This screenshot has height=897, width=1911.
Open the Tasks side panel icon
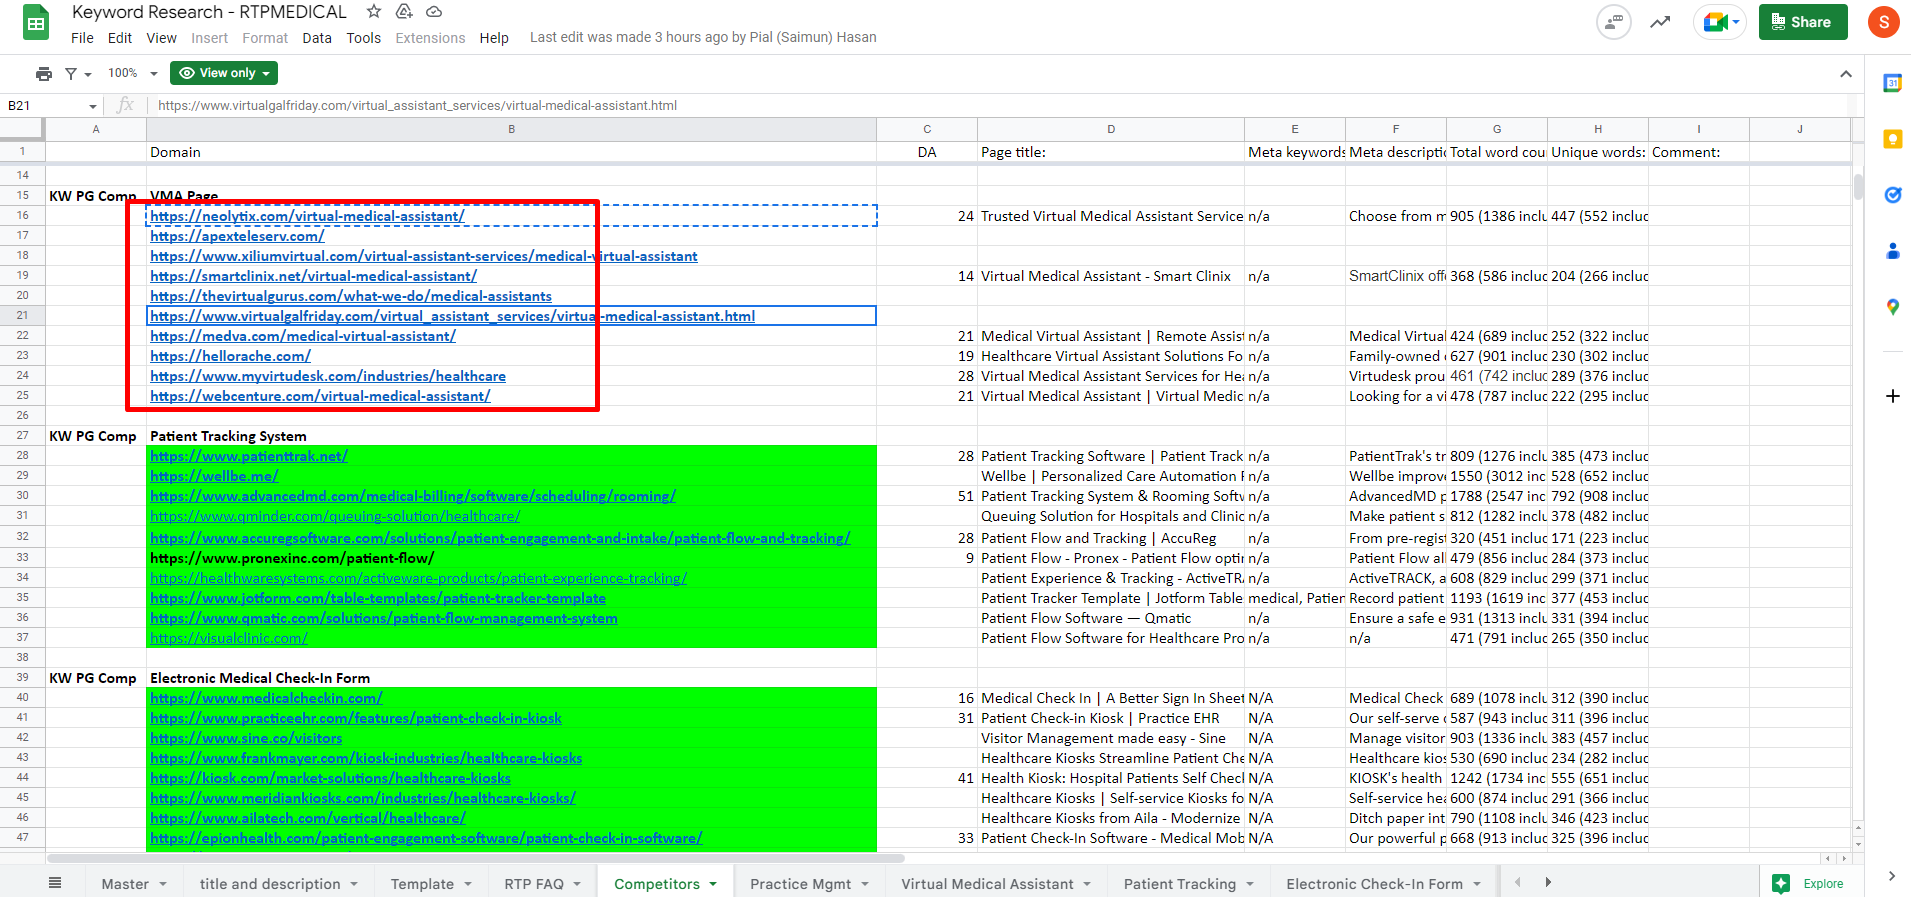(1892, 195)
